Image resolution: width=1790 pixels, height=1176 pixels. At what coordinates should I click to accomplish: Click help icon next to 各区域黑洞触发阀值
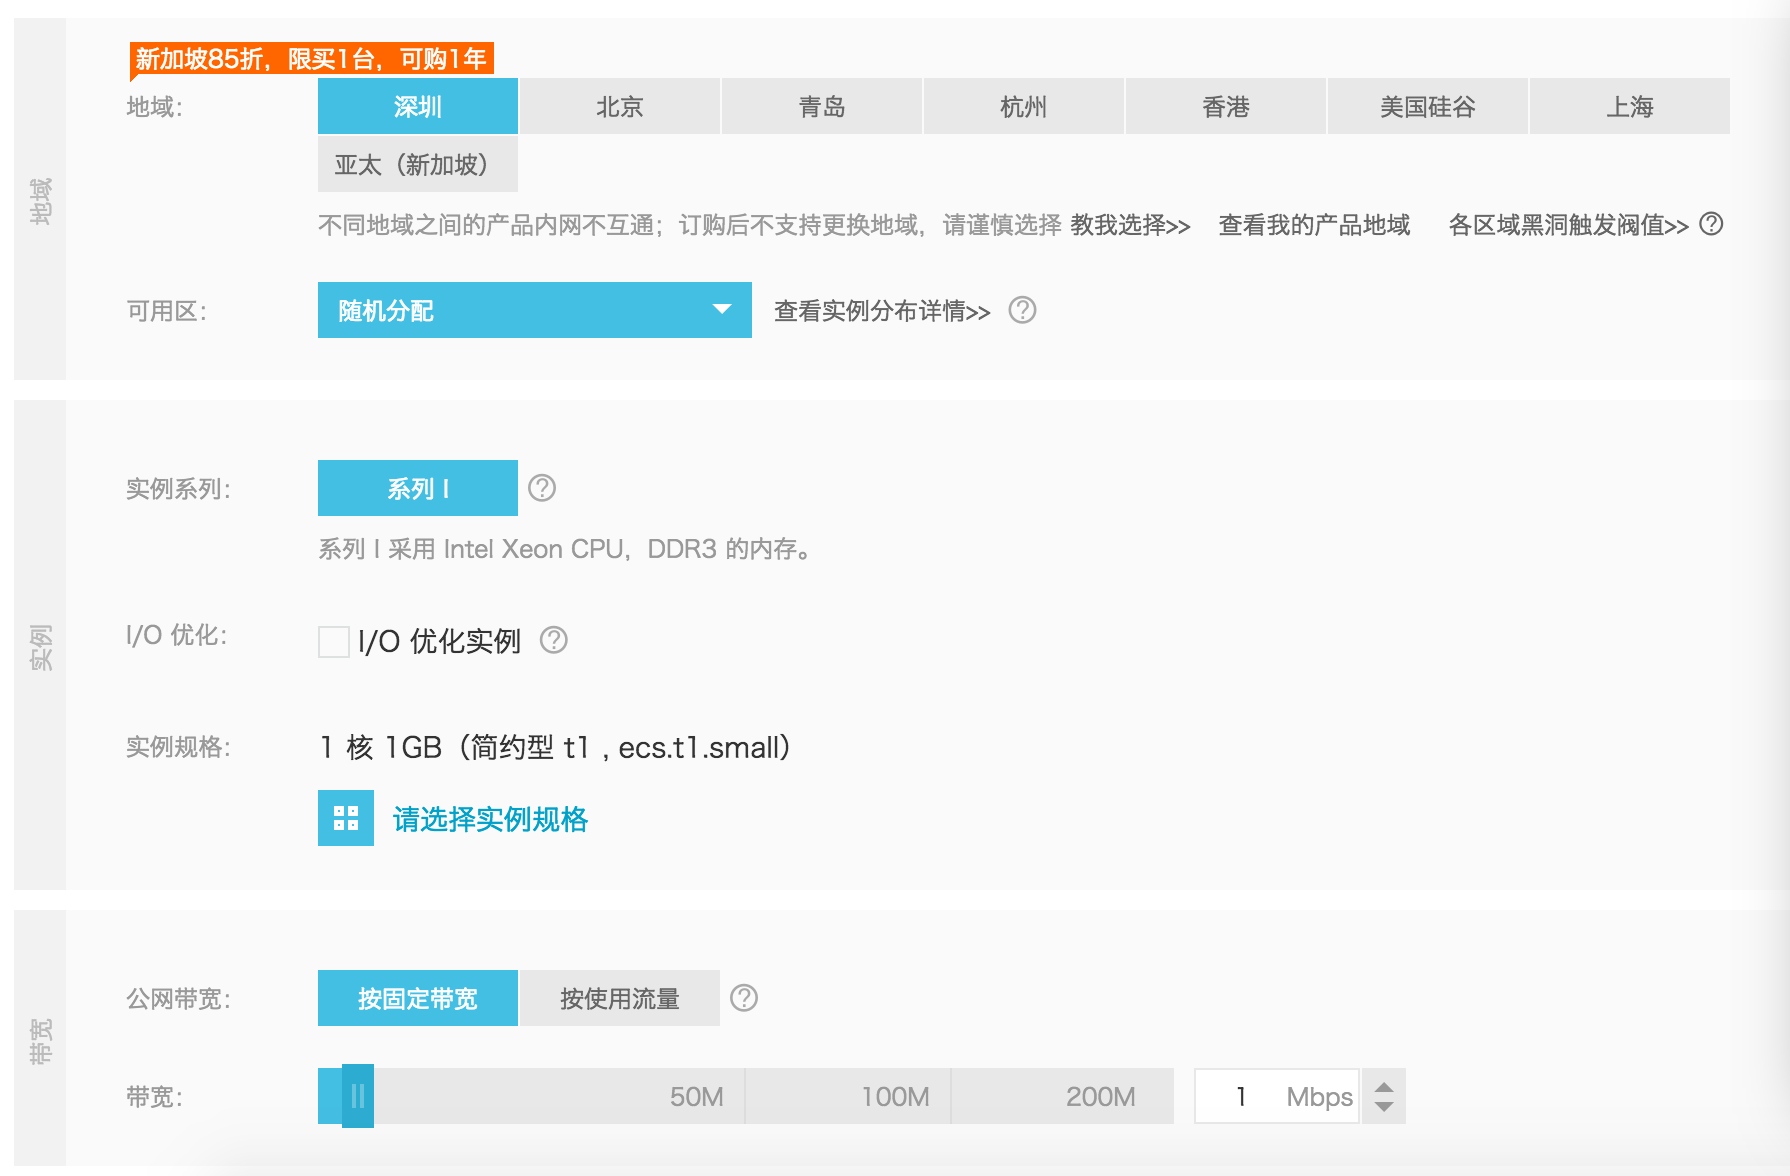point(1711,224)
